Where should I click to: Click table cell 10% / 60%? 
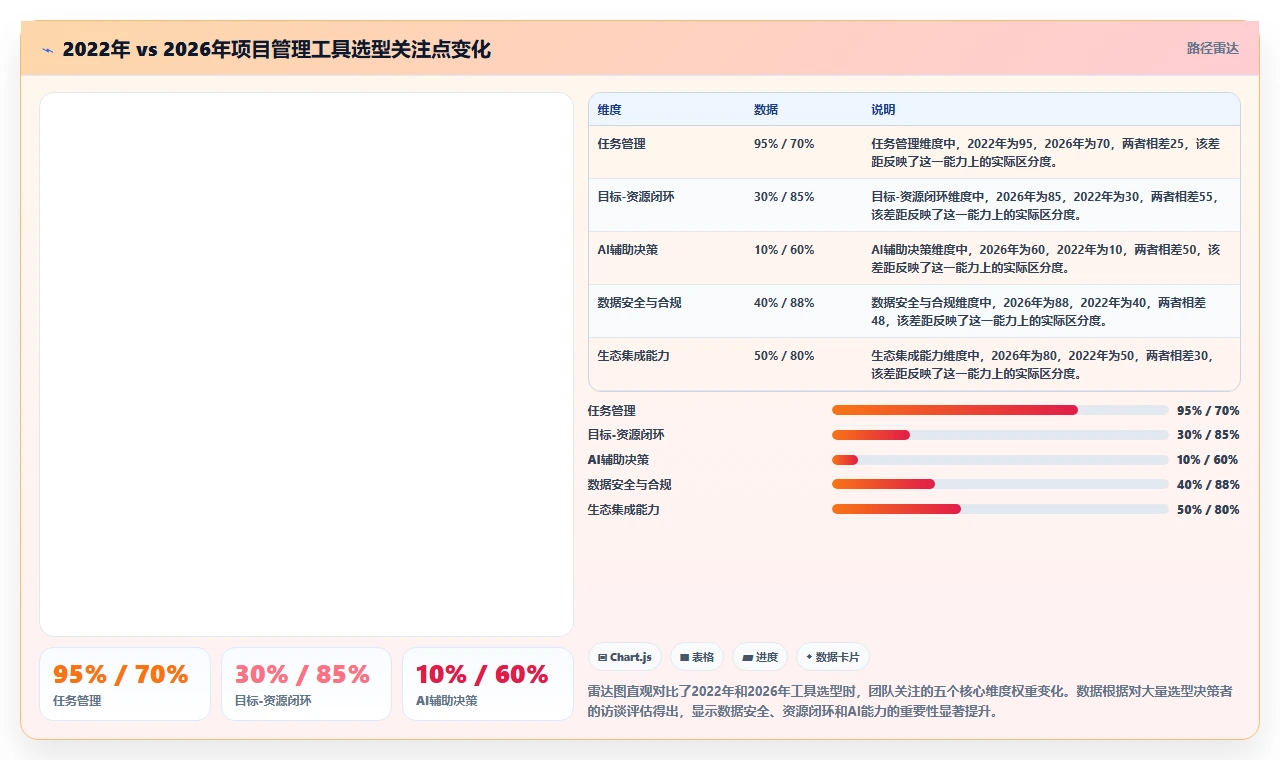784,250
